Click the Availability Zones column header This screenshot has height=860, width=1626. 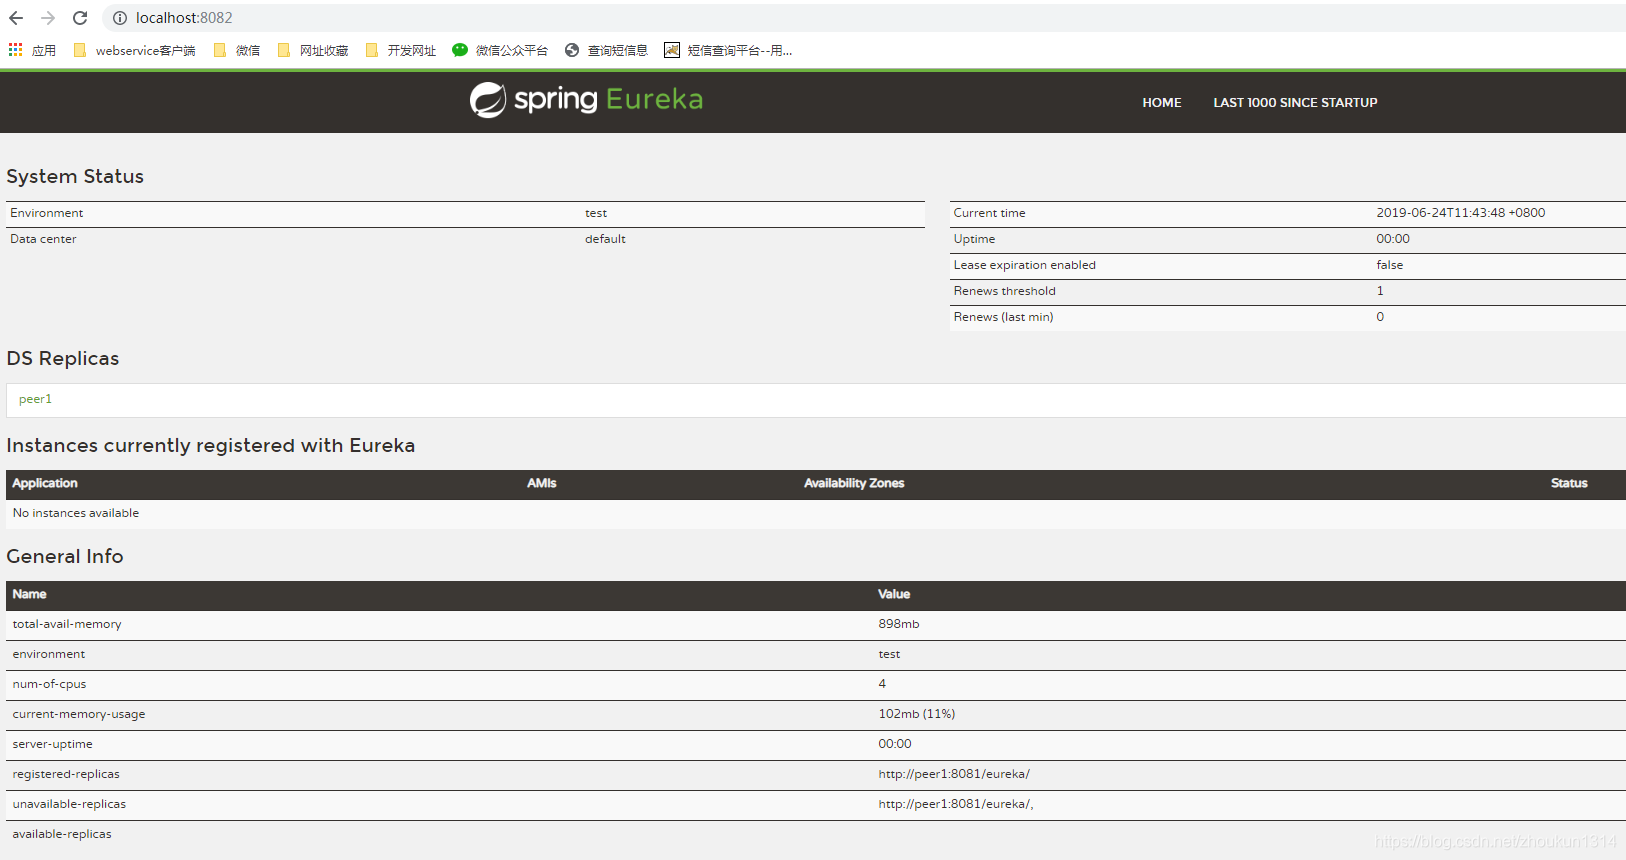854,483
